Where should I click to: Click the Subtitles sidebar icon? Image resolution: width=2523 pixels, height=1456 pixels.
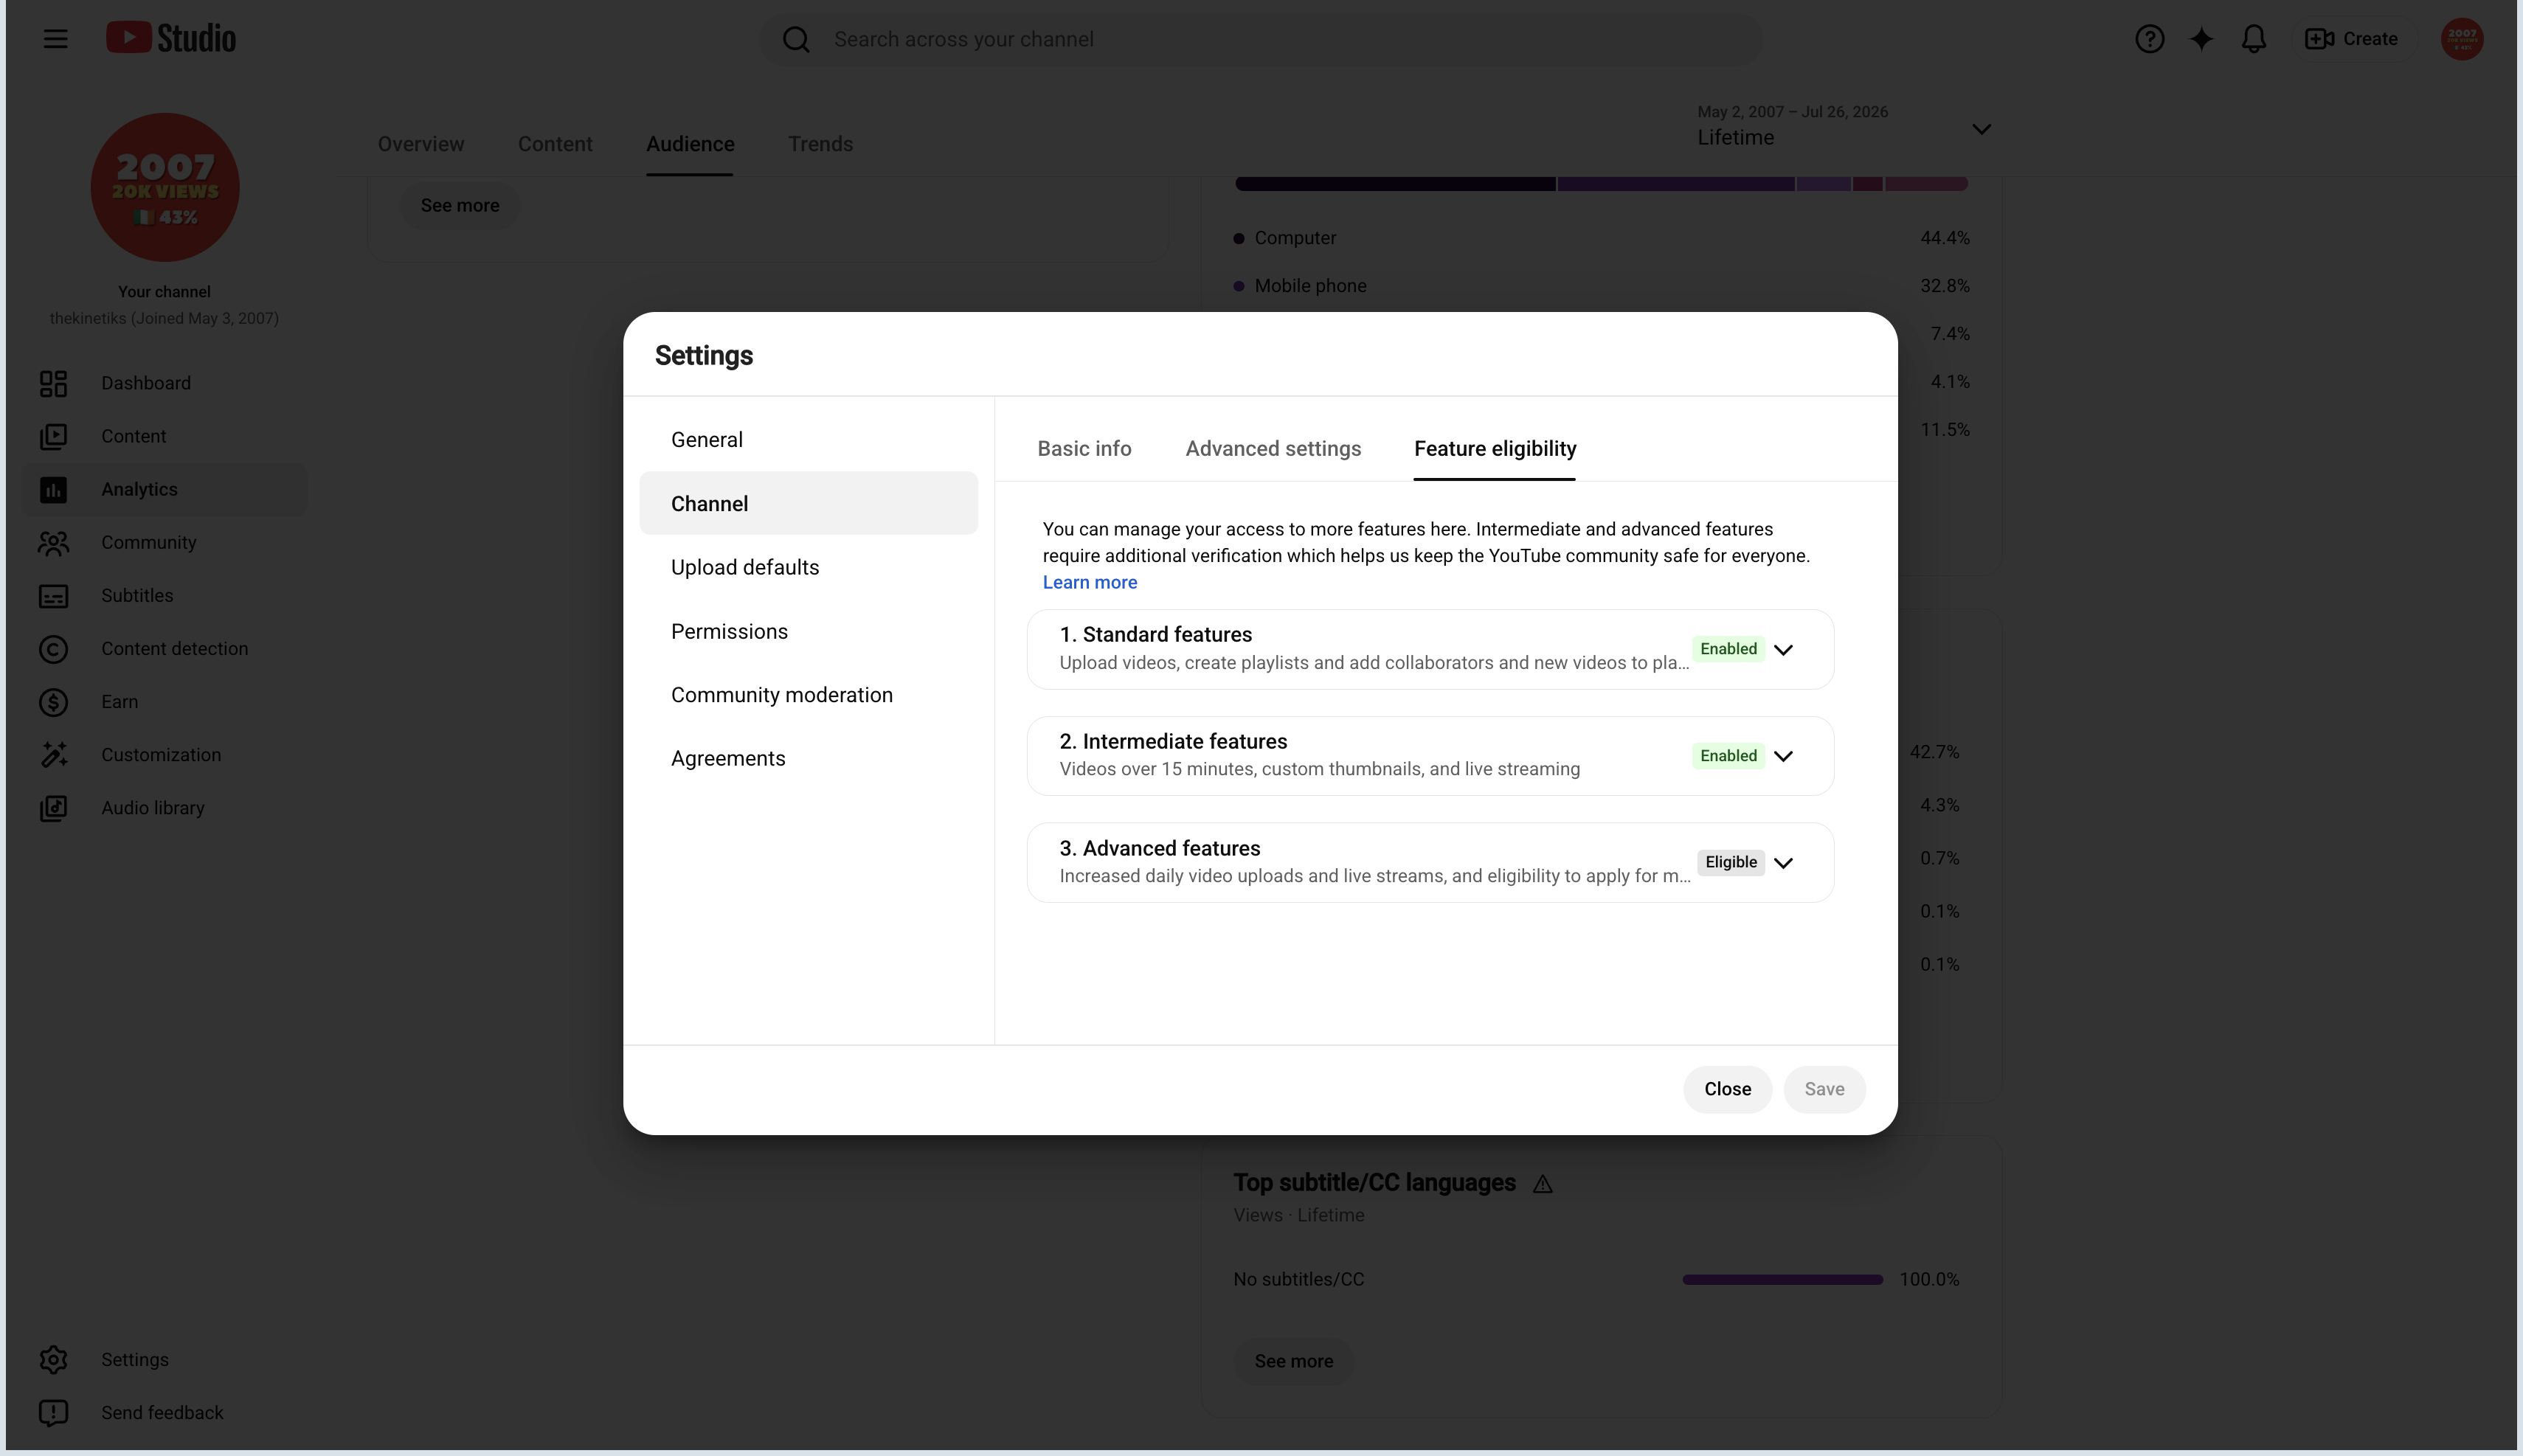tap(54, 596)
